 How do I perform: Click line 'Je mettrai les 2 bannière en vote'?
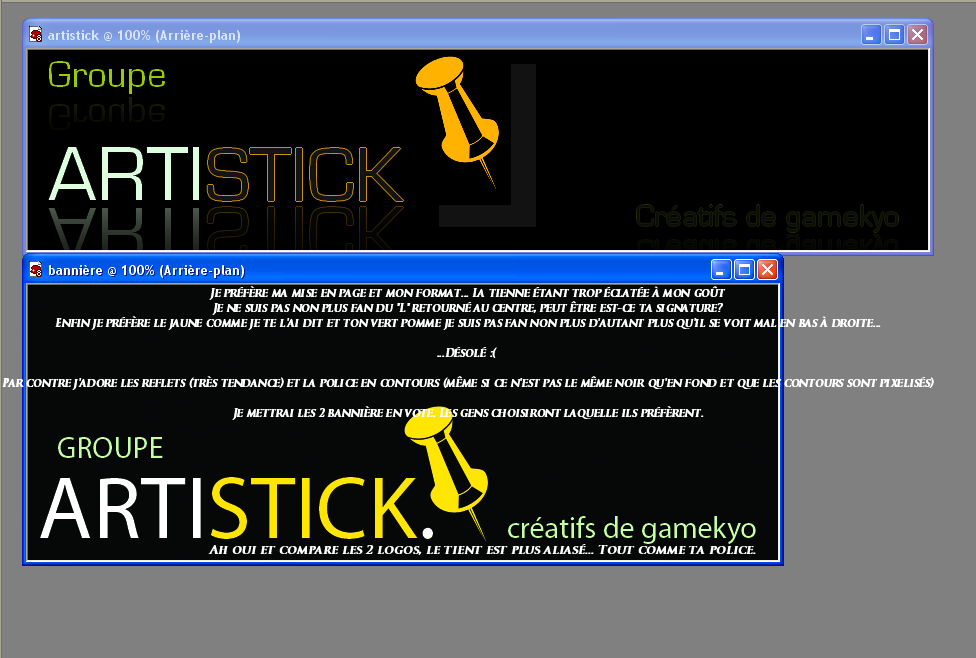(468, 413)
